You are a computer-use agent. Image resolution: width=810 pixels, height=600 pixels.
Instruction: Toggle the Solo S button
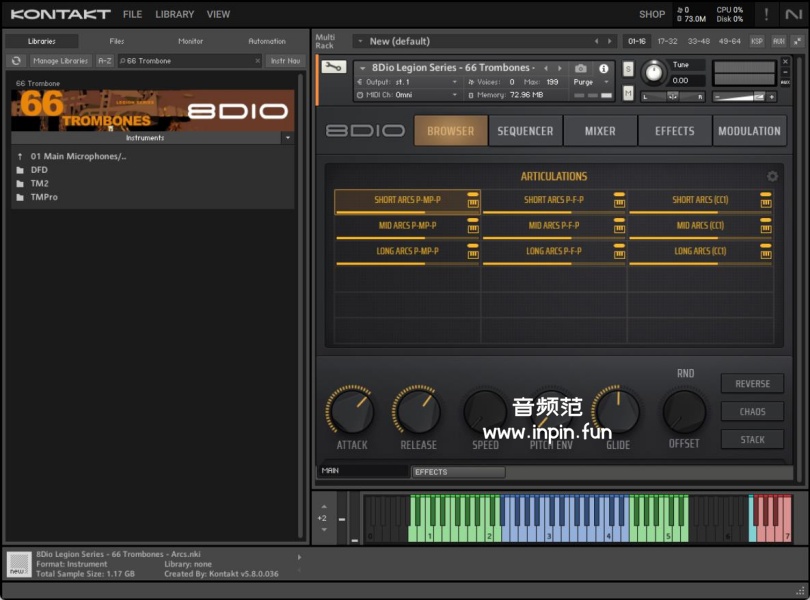(628, 69)
